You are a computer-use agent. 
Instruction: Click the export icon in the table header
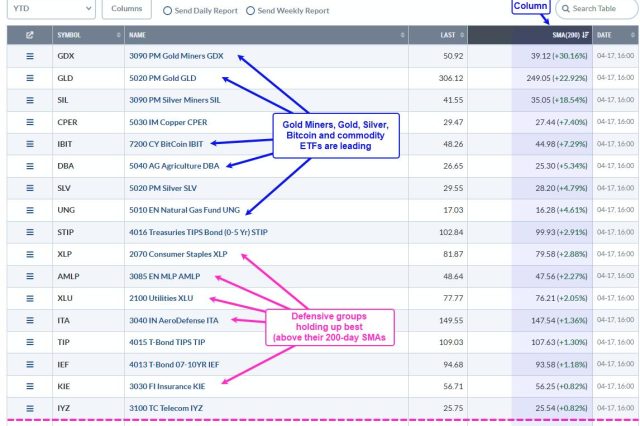(30, 35)
